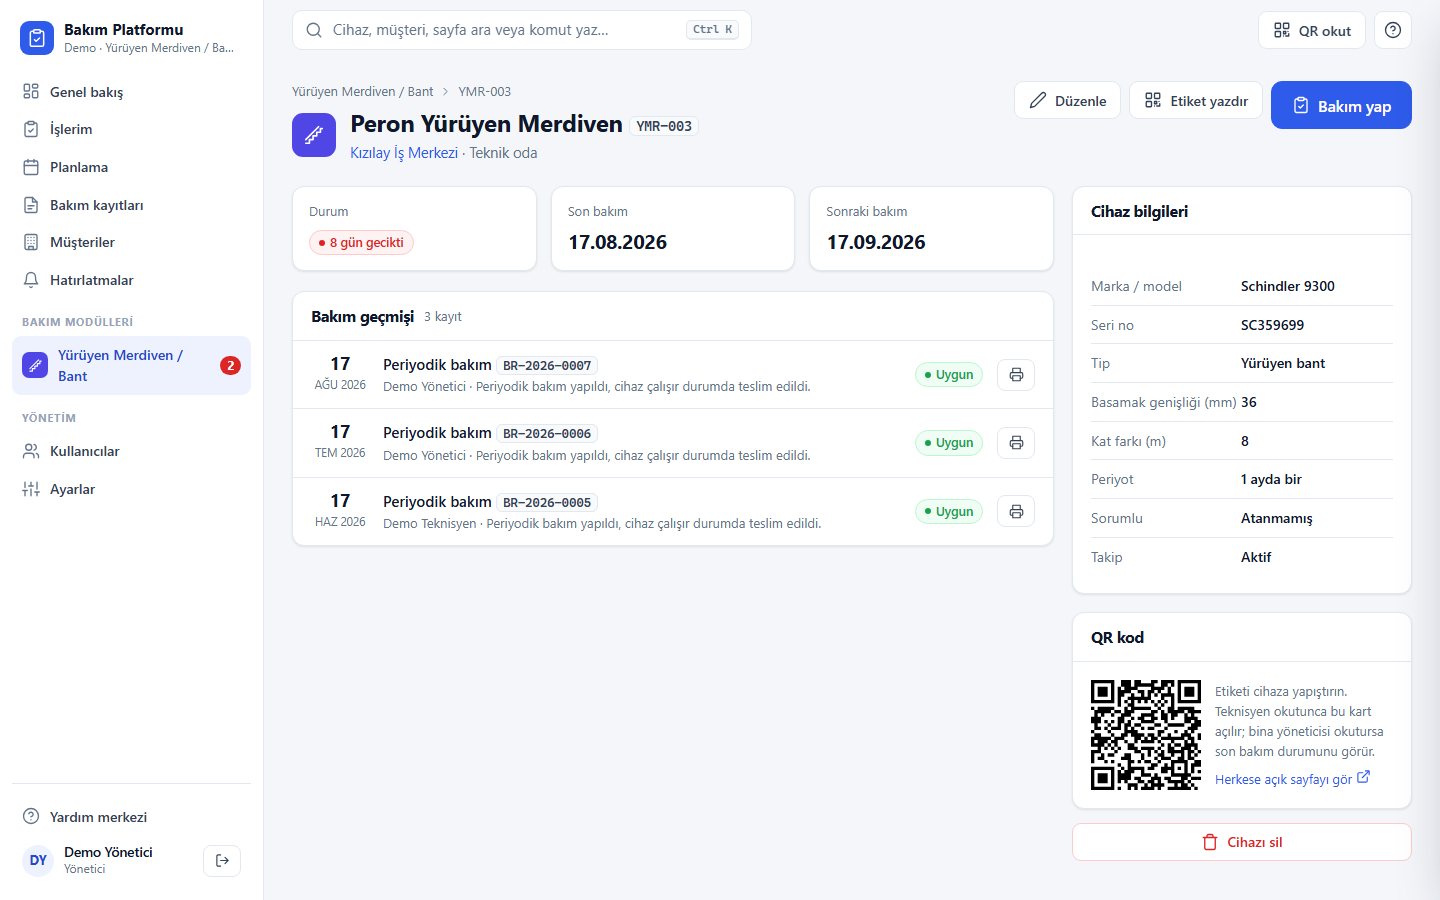The width and height of the screenshot is (1440, 900).
Task: Open the help question-mark icon at top right
Action: pyautogui.click(x=1393, y=30)
